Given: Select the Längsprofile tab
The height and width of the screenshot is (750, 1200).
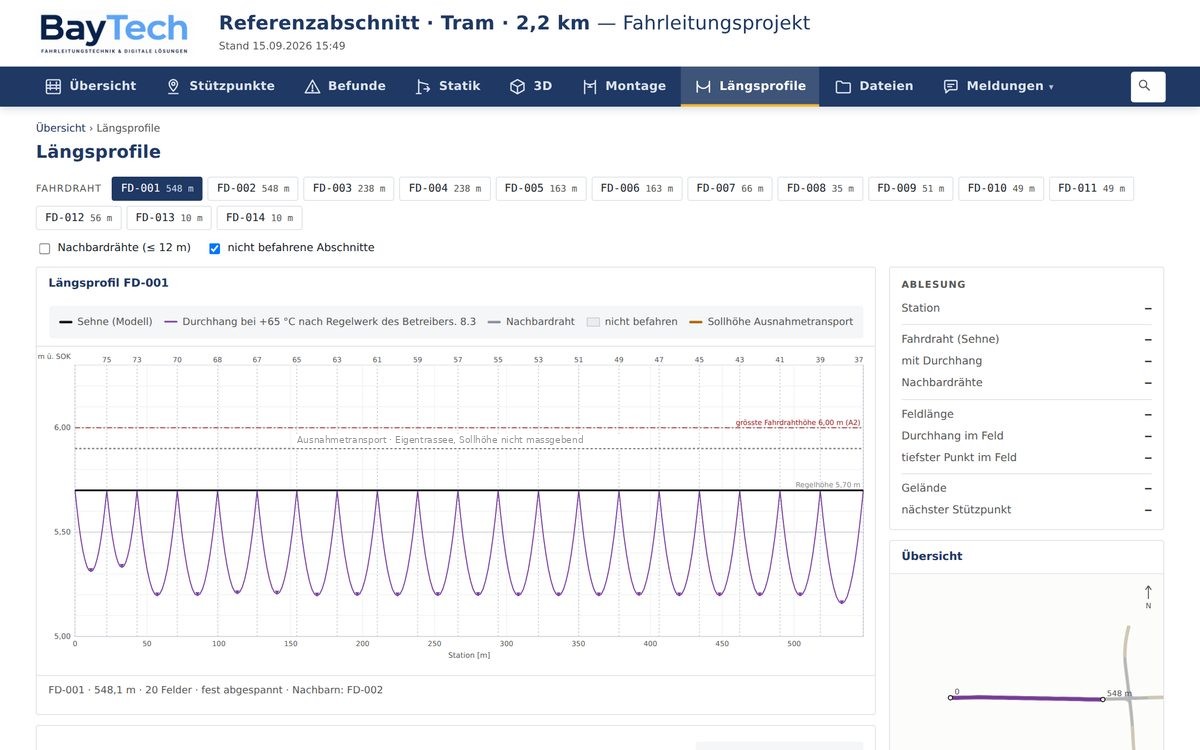Looking at the screenshot, I should pyautogui.click(x=750, y=86).
